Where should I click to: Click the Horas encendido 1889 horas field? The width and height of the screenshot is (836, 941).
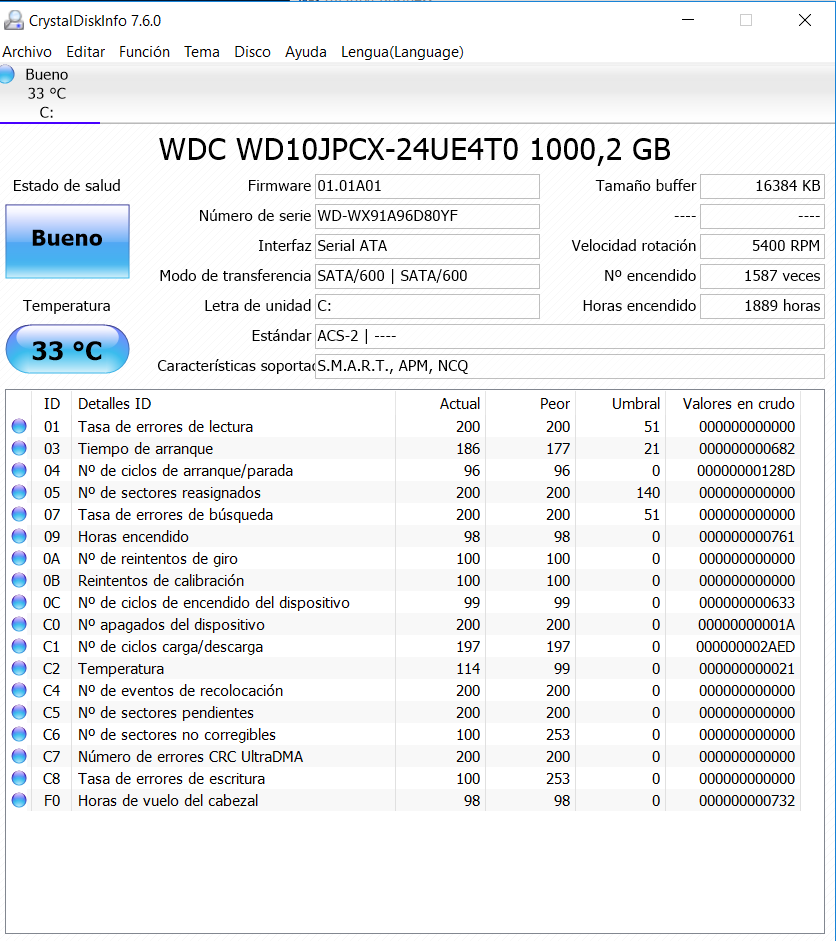point(762,306)
